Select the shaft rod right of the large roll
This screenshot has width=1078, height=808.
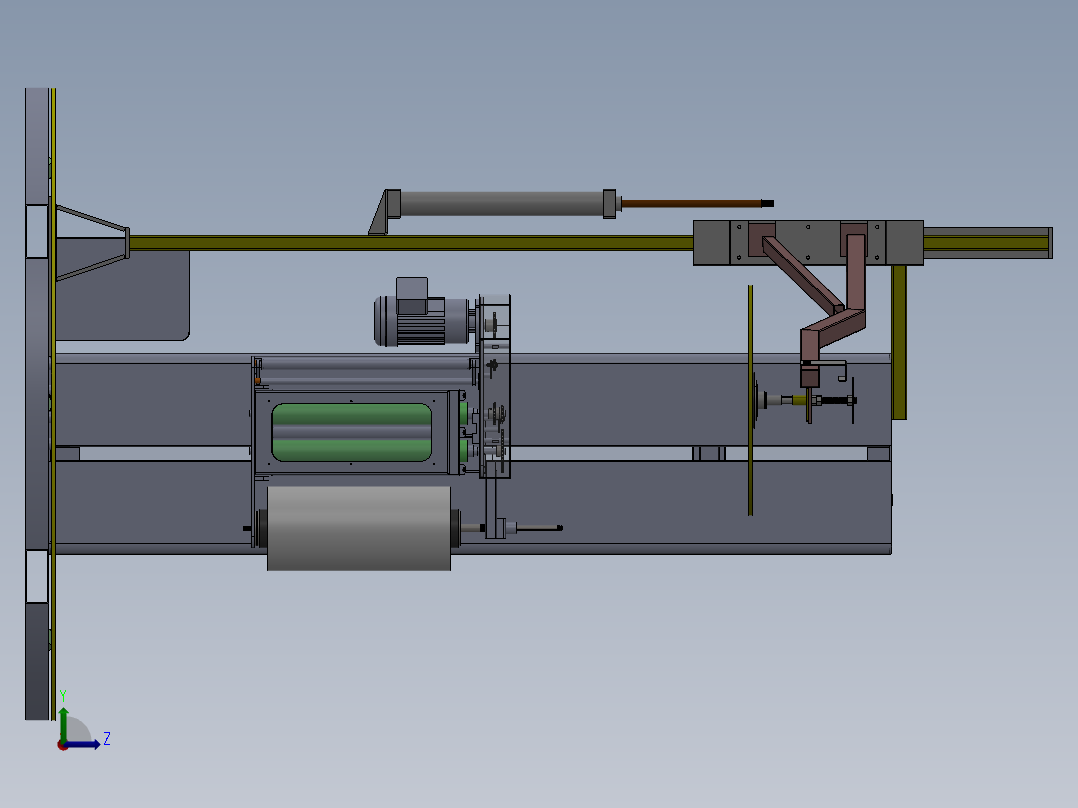[x=538, y=528]
